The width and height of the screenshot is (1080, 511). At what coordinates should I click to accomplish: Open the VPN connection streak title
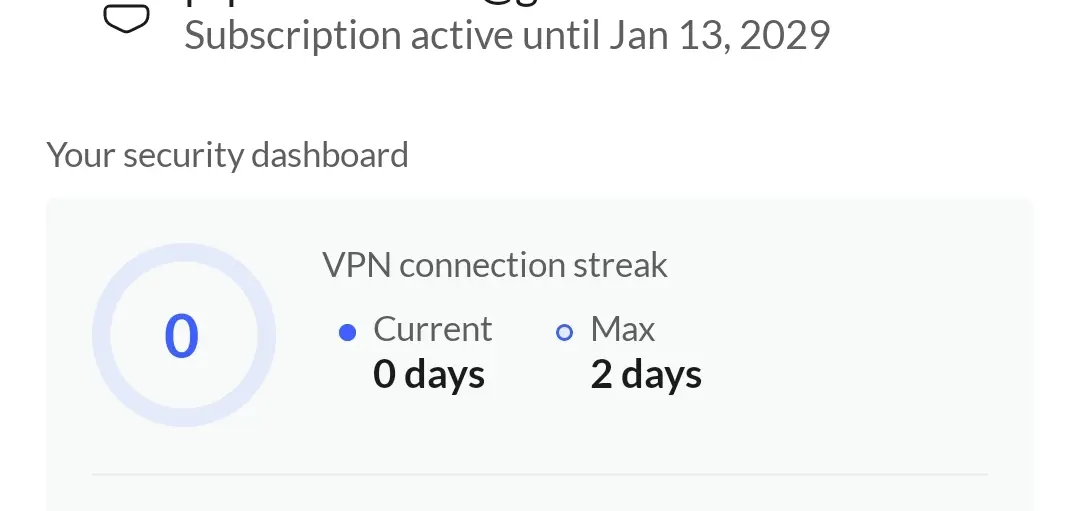click(495, 265)
